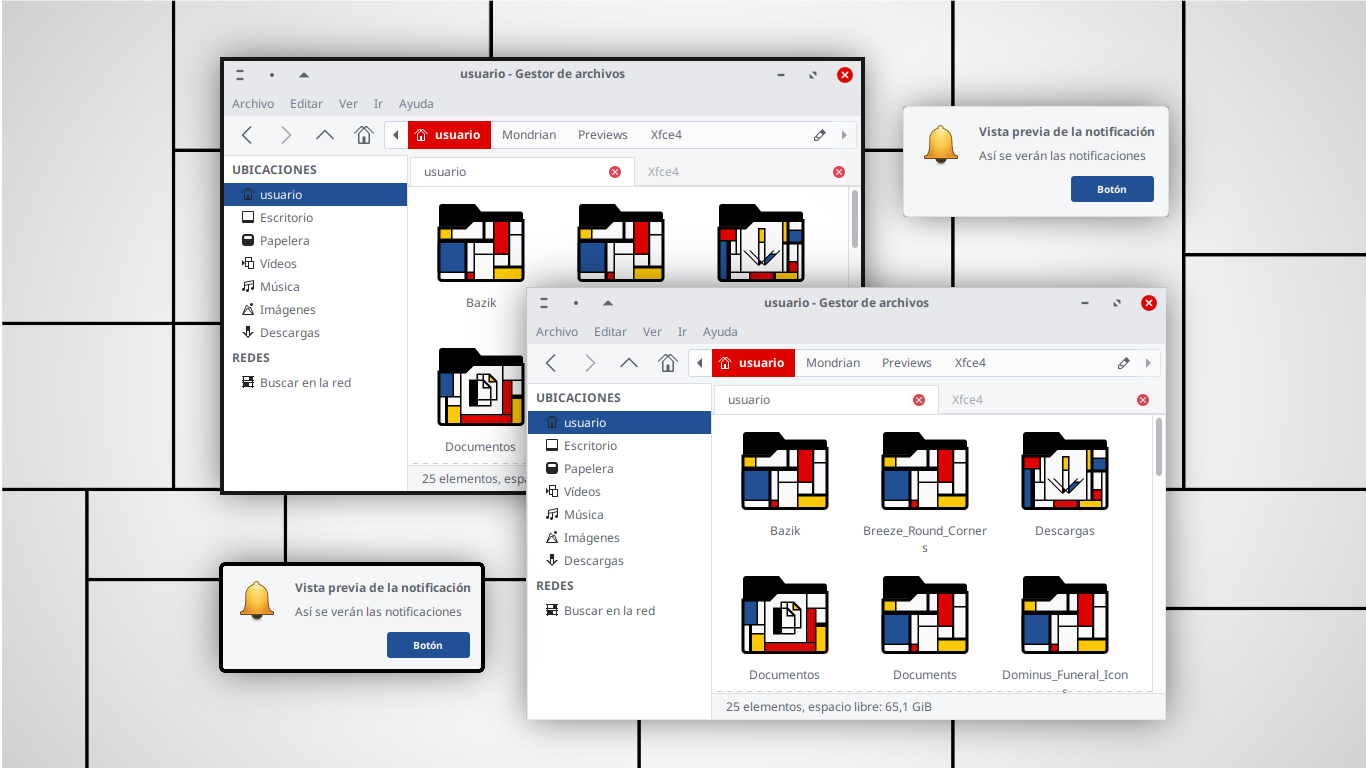This screenshot has height=768, width=1366.
Task: Go back in the front file manager window
Action: (x=551, y=363)
